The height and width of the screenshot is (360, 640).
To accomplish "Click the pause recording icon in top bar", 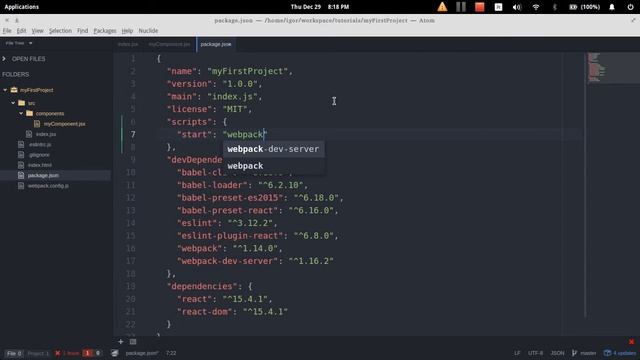I will click(461, 7).
